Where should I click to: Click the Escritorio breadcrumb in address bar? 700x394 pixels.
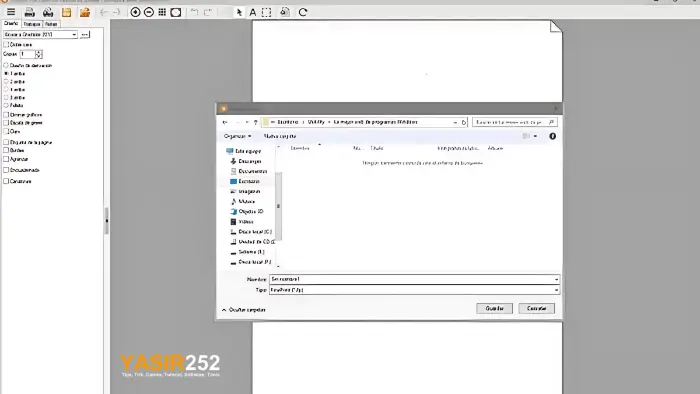coord(288,122)
